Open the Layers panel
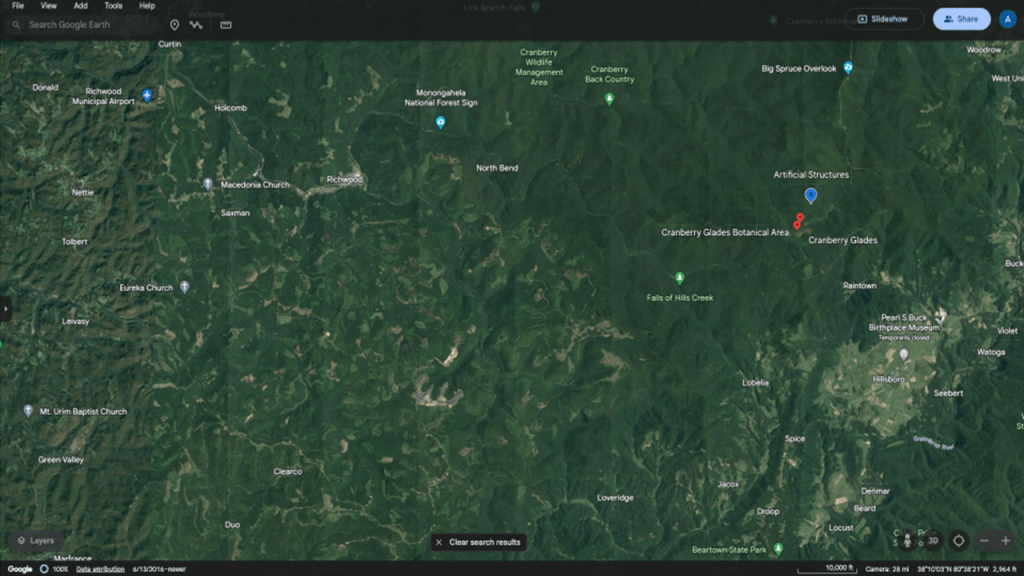The width and height of the screenshot is (1024, 576). (35, 540)
